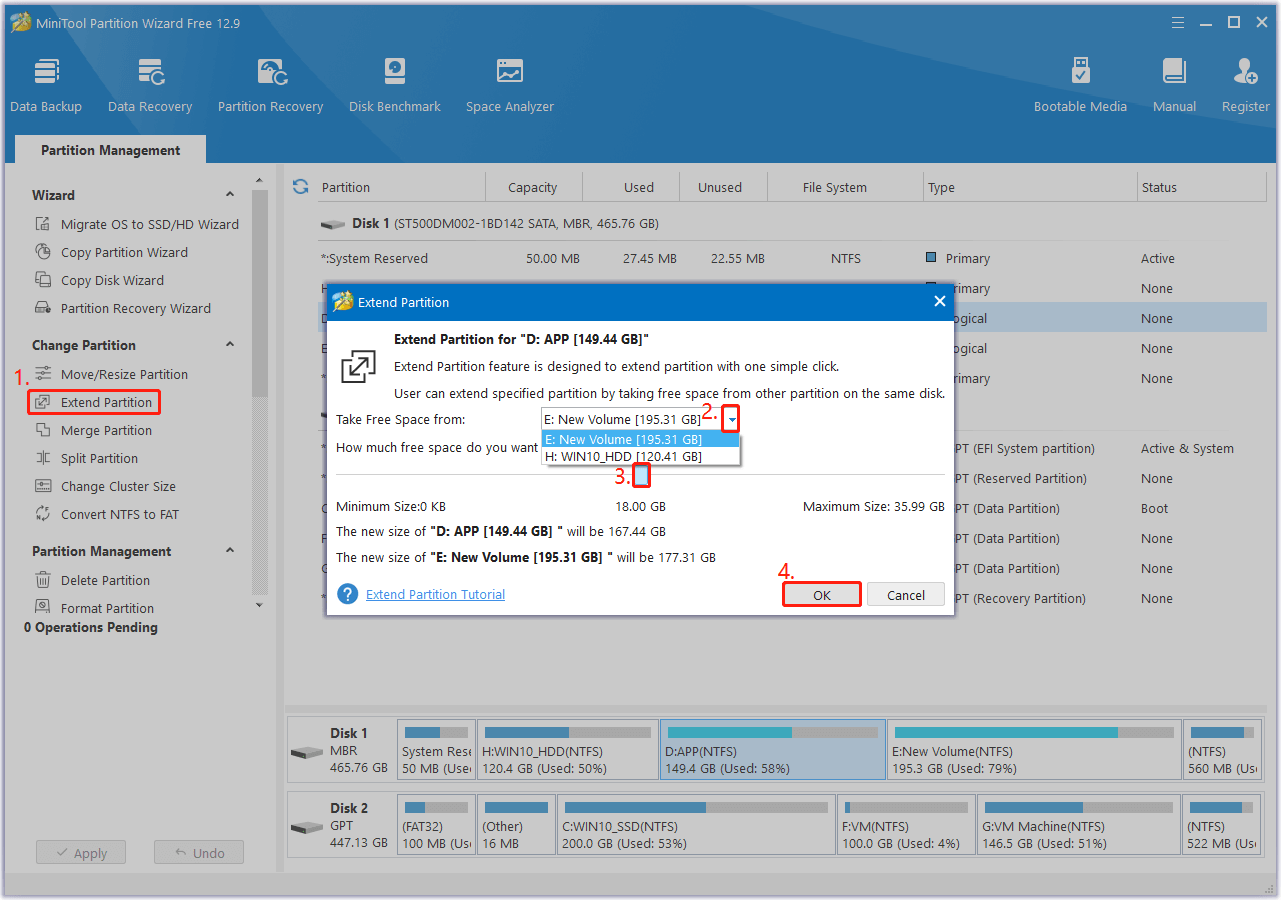This screenshot has width=1281, height=900.
Task: Click the free space slider handle
Action: click(642, 476)
